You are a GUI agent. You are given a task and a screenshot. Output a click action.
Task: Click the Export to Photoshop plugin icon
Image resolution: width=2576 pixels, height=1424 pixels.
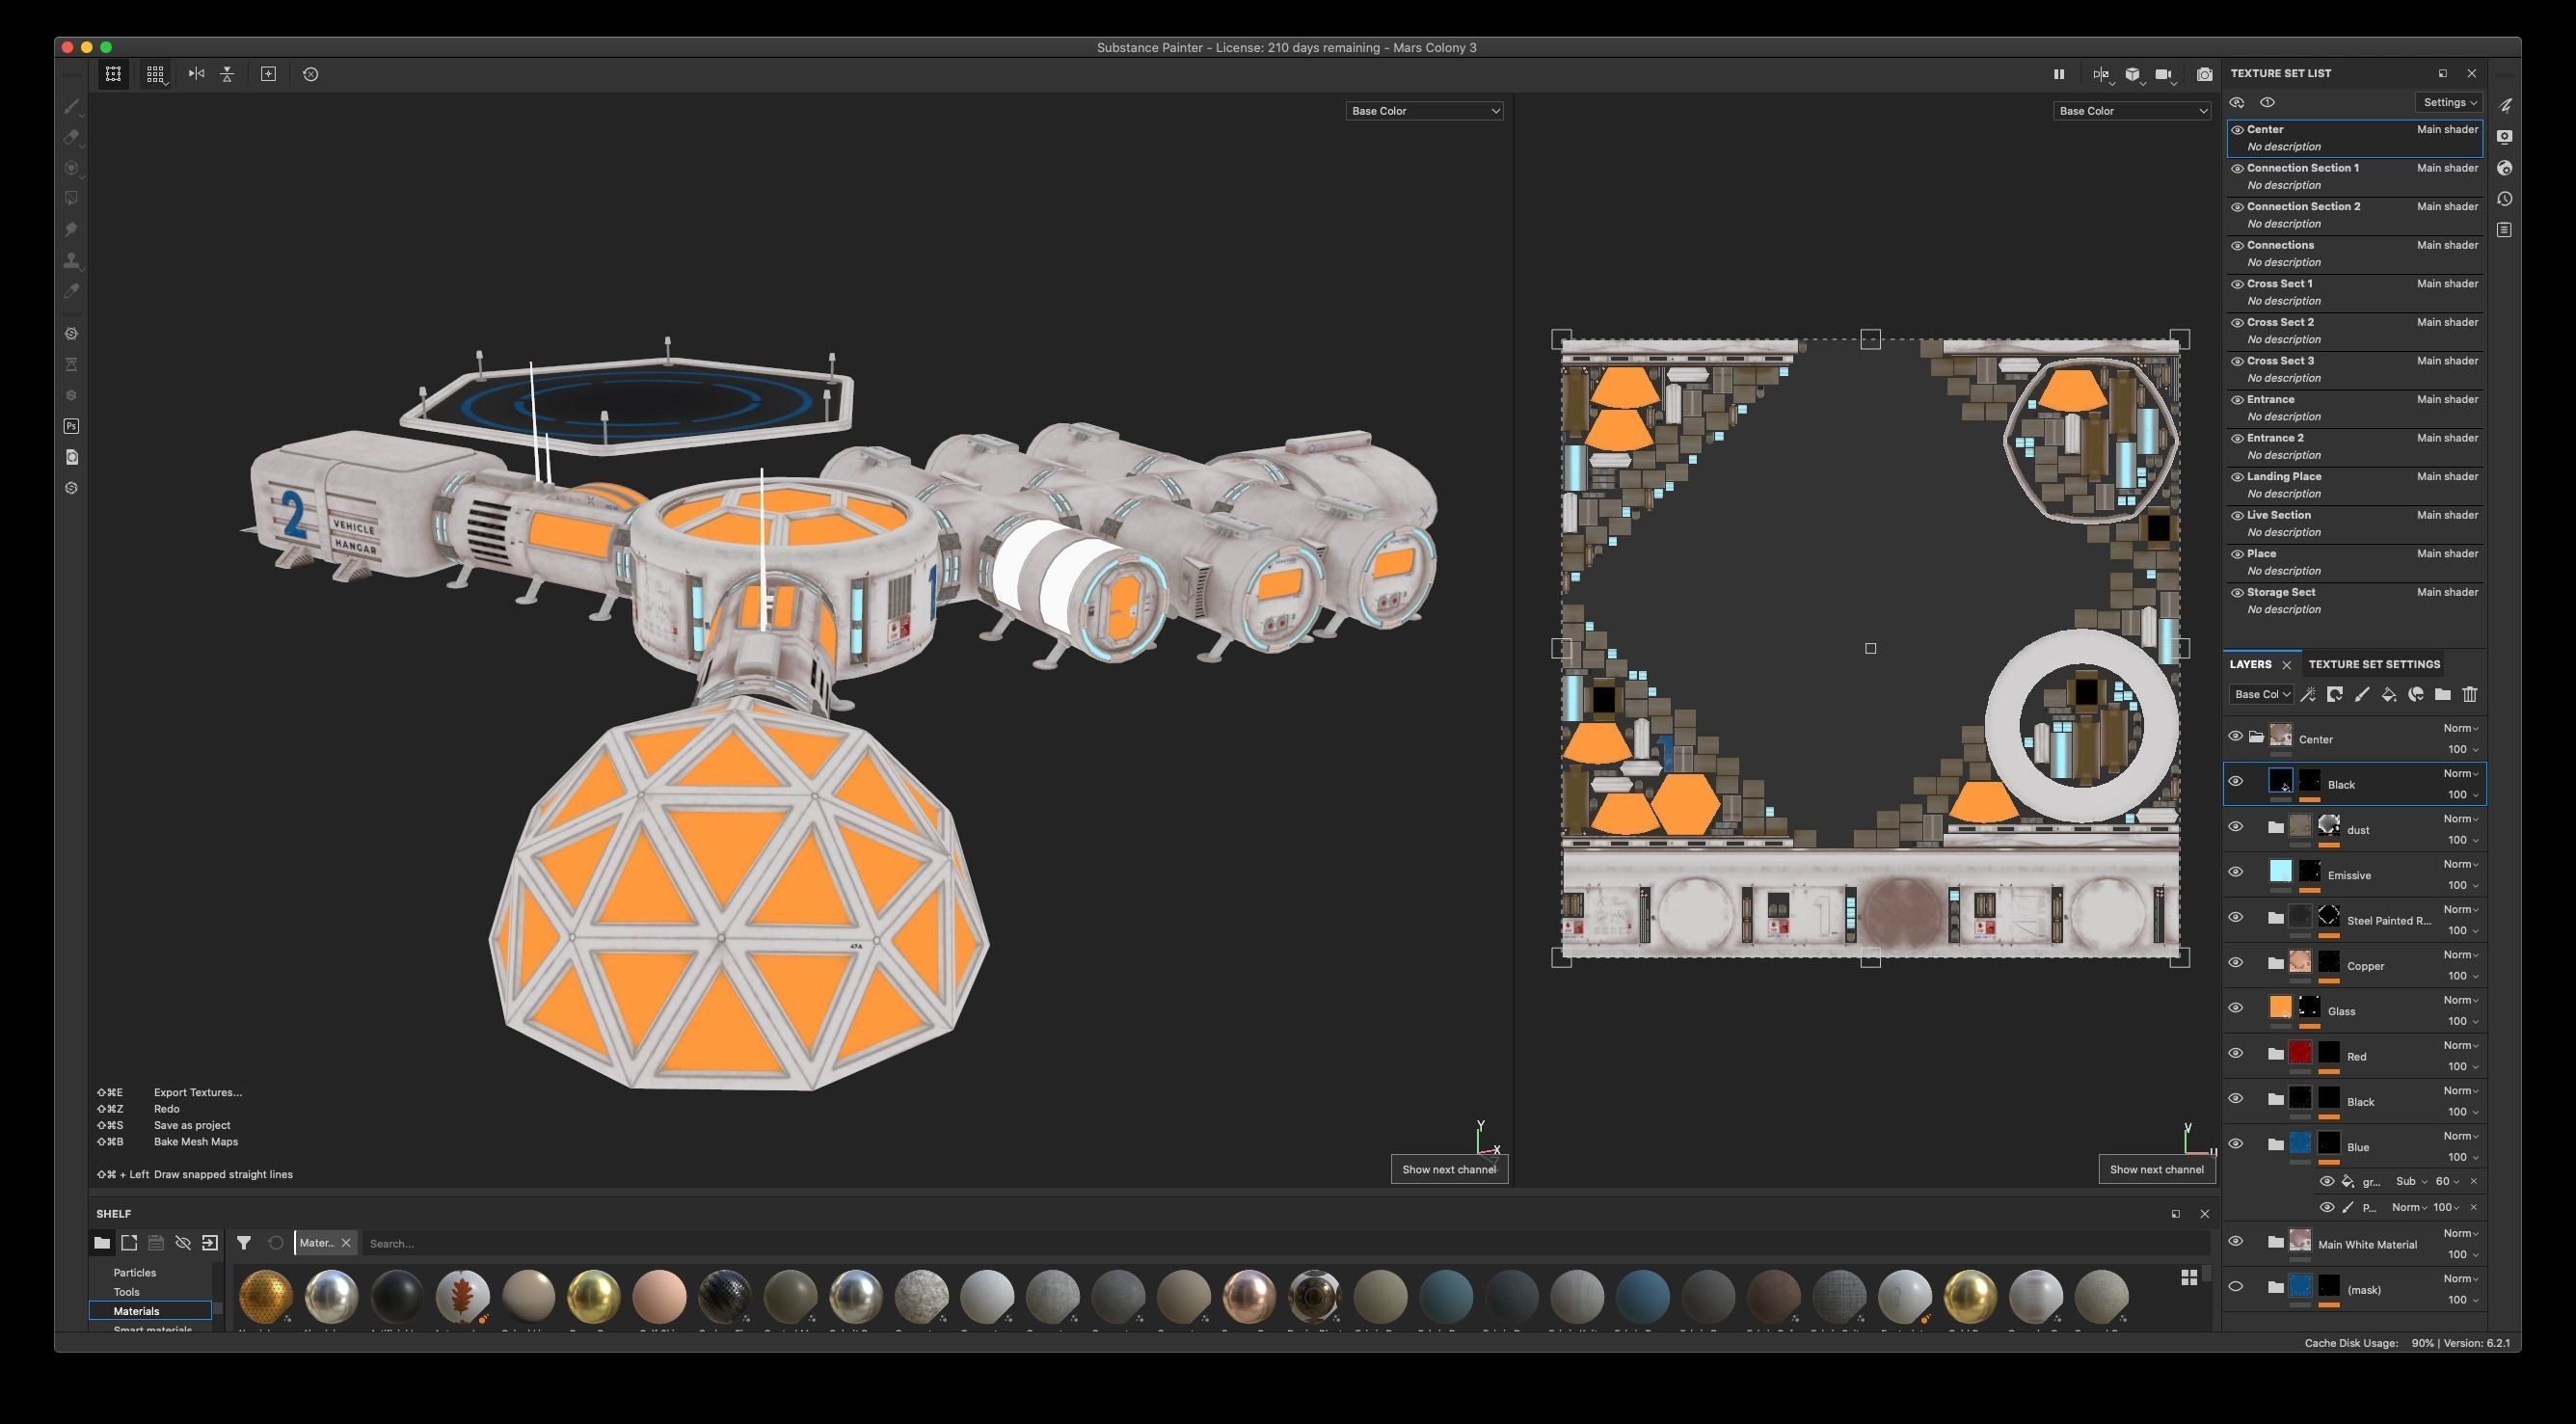coord(71,426)
